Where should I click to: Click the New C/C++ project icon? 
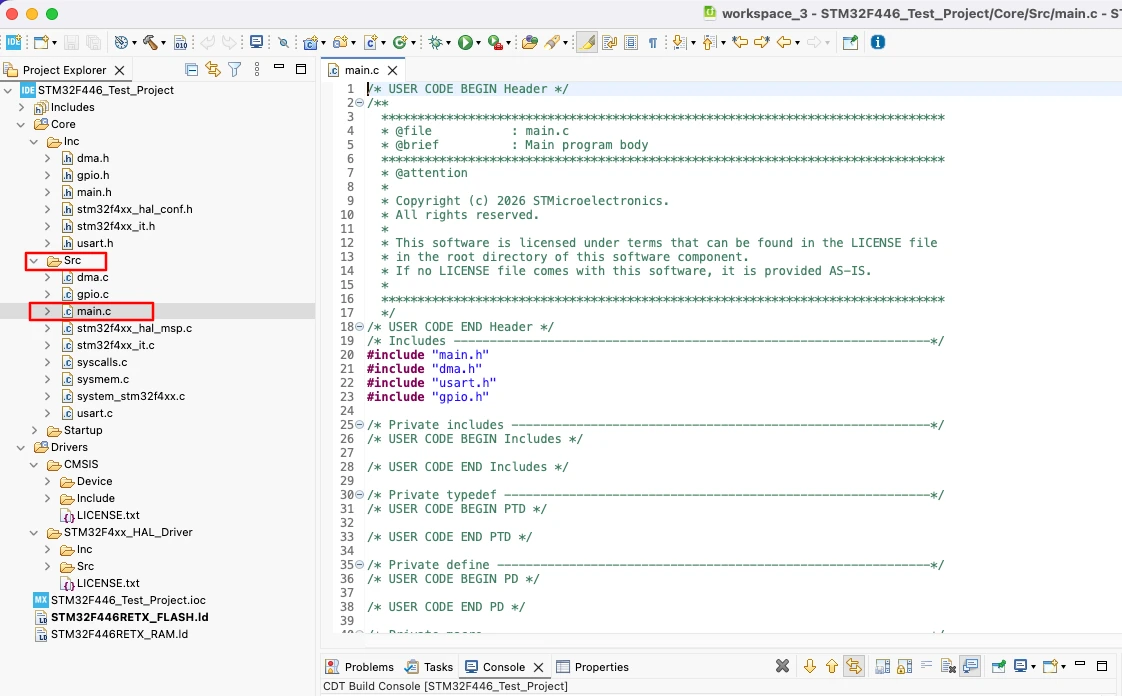311,43
